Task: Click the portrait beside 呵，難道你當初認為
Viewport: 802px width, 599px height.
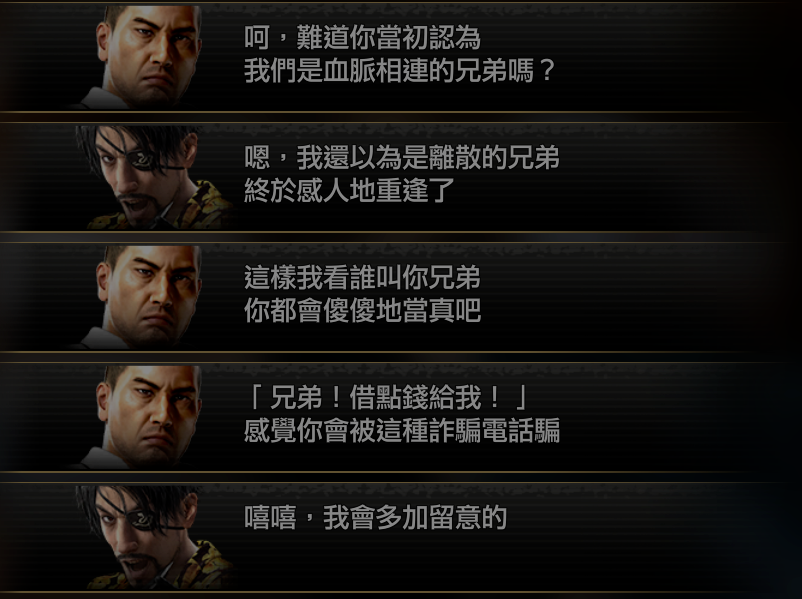Action: click(x=143, y=57)
